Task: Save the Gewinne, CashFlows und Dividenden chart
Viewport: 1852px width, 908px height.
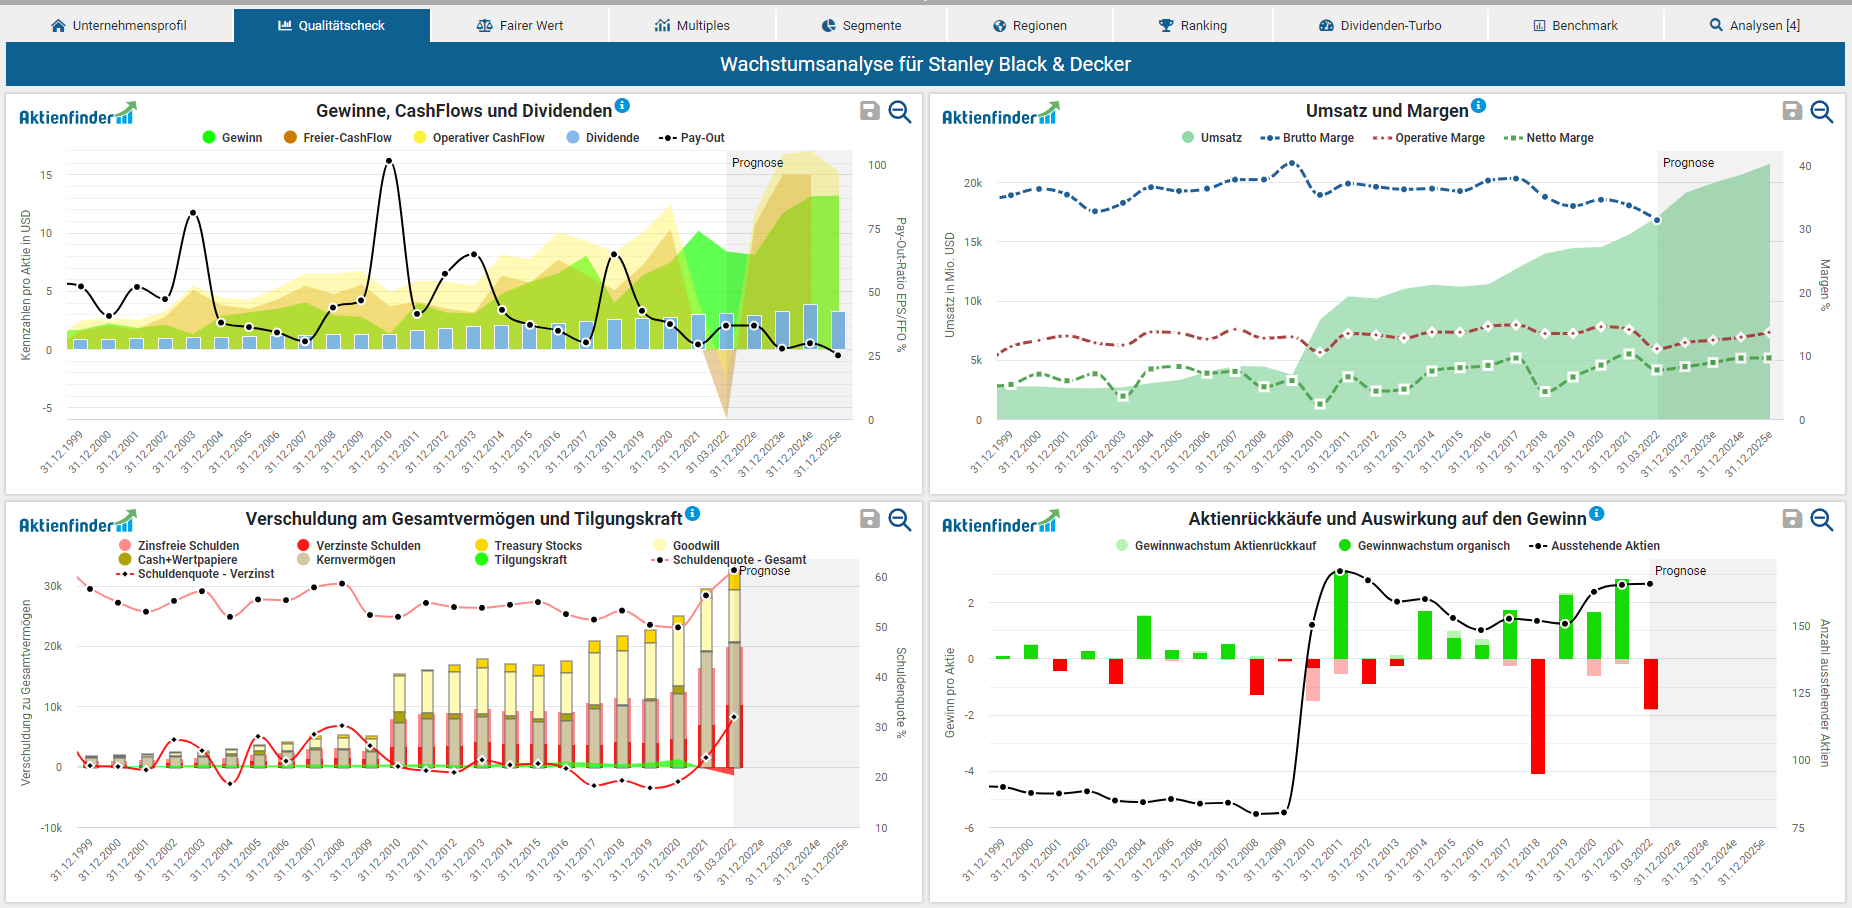Action: [x=870, y=111]
